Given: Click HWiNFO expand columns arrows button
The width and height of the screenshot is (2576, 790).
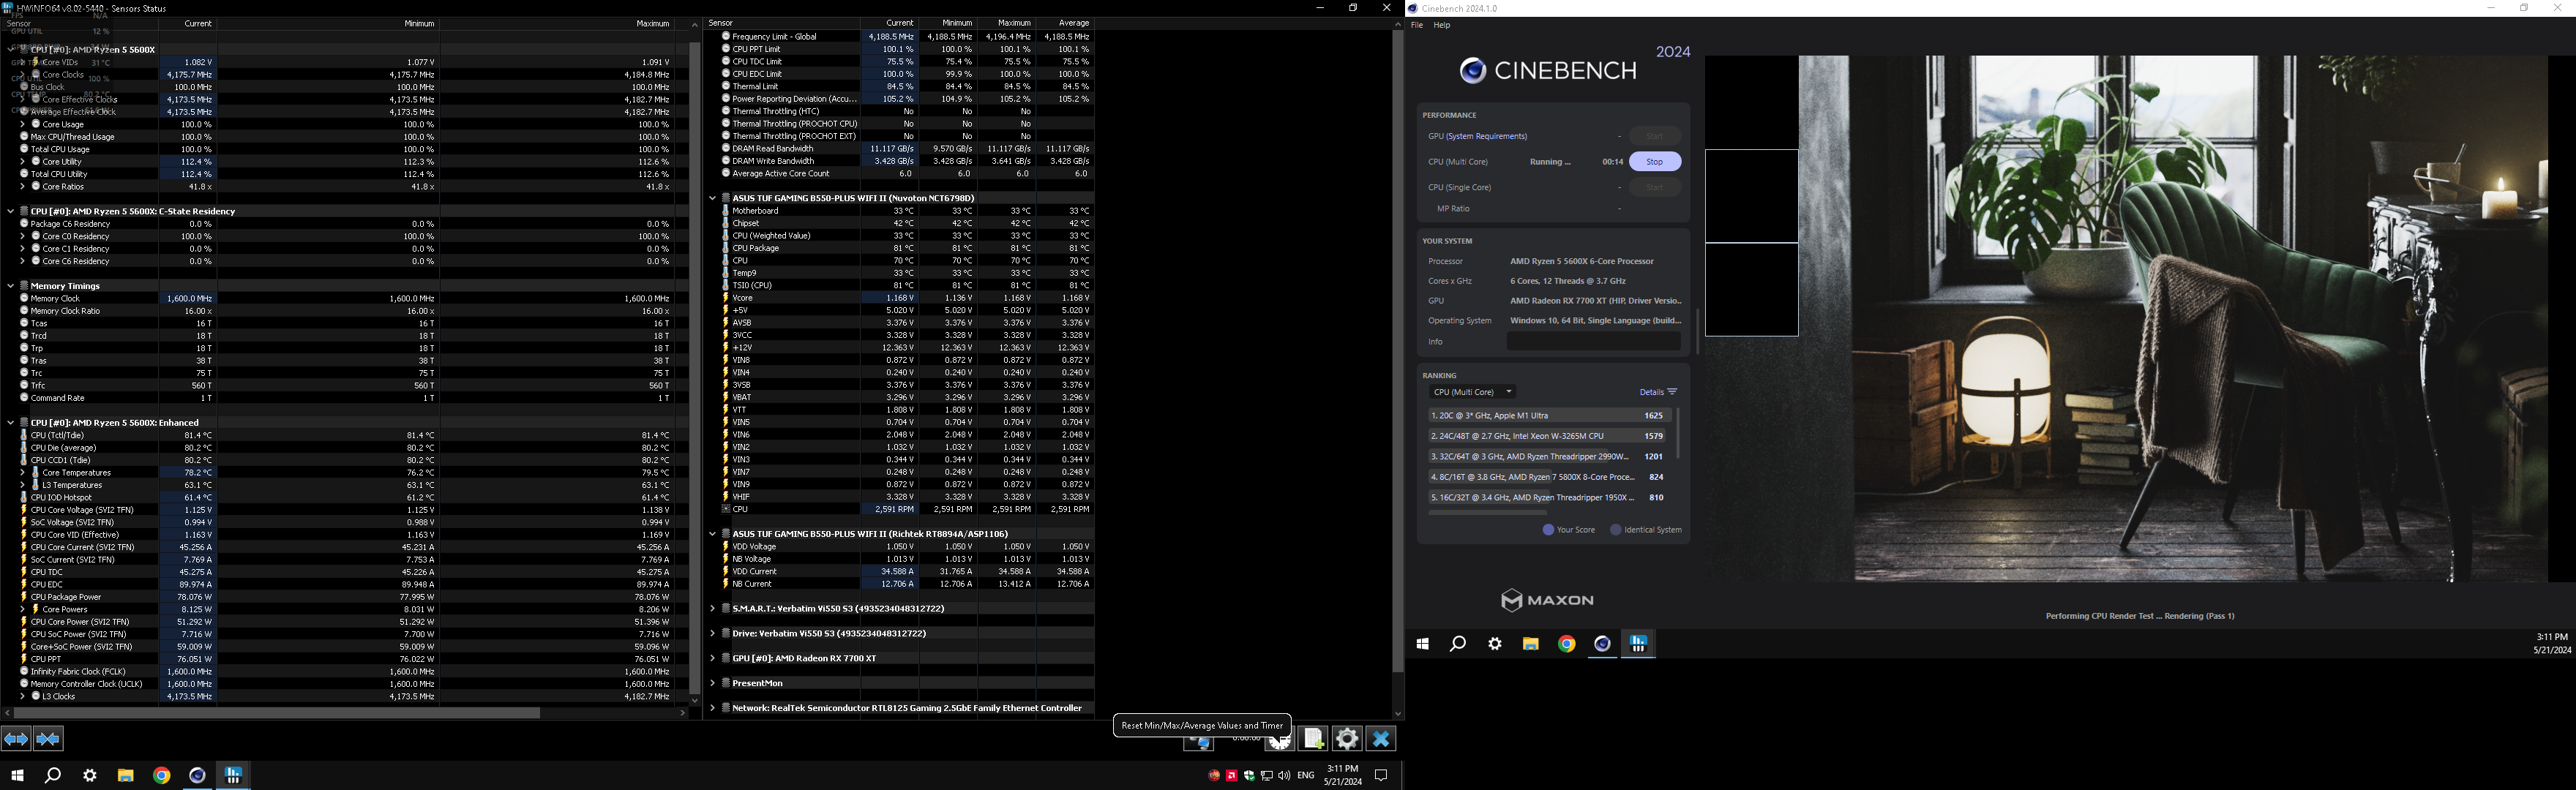Looking at the screenshot, I should click(x=16, y=739).
